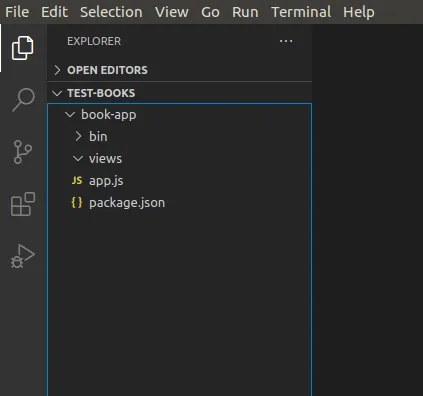This screenshot has width=423, height=396.
Task: Click the JS icon beside app.js
Action: tap(77, 180)
